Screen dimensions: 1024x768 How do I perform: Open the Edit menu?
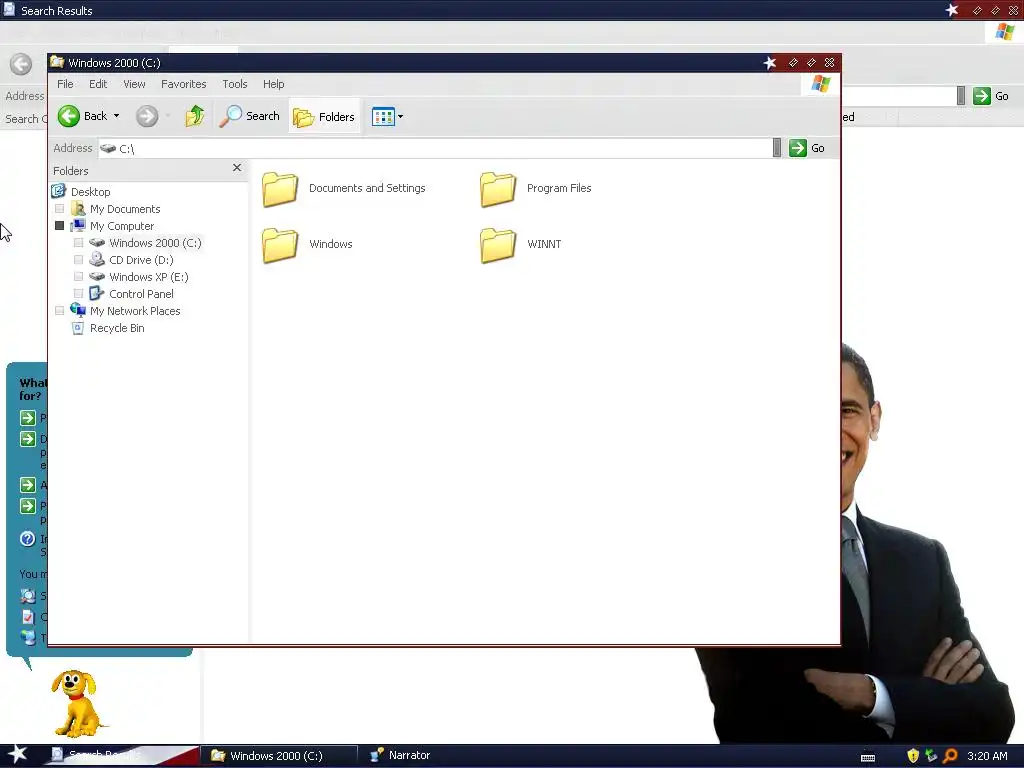pyautogui.click(x=98, y=84)
